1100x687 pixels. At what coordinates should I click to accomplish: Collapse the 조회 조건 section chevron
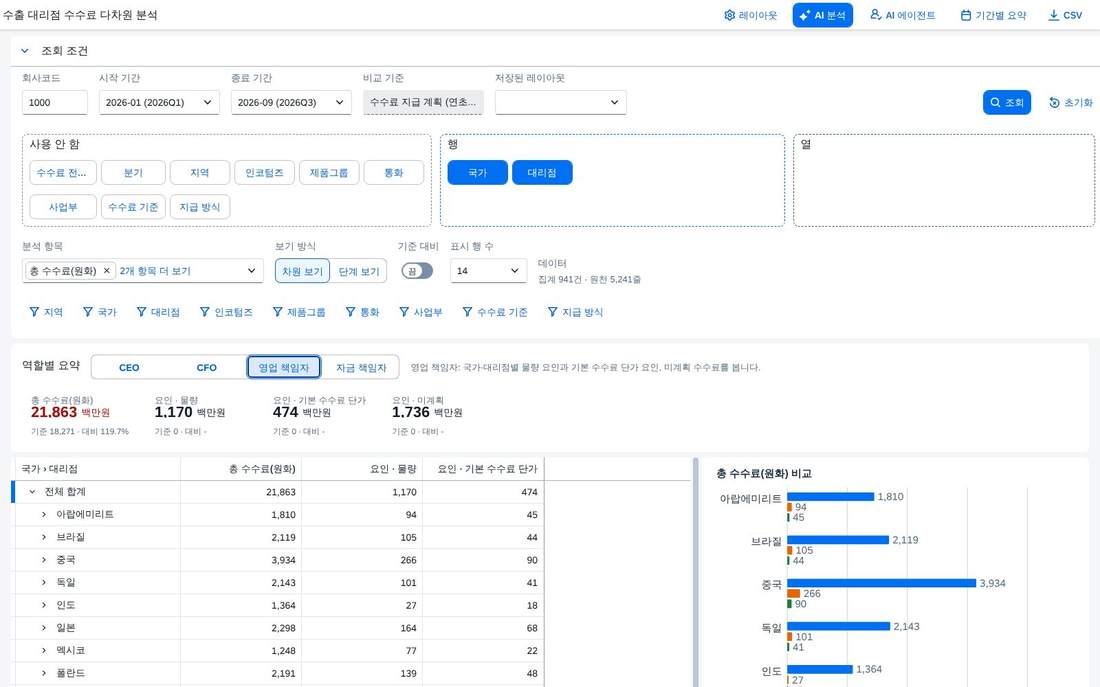coord(25,51)
